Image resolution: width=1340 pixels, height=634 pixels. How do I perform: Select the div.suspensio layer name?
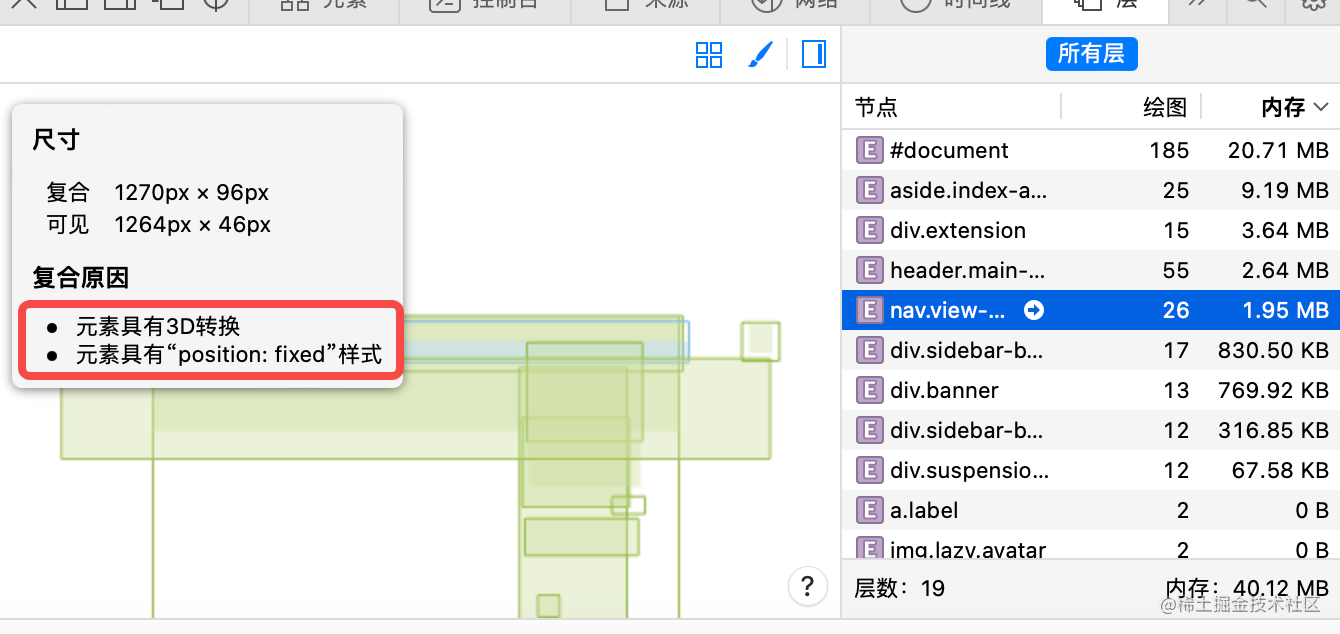969,470
